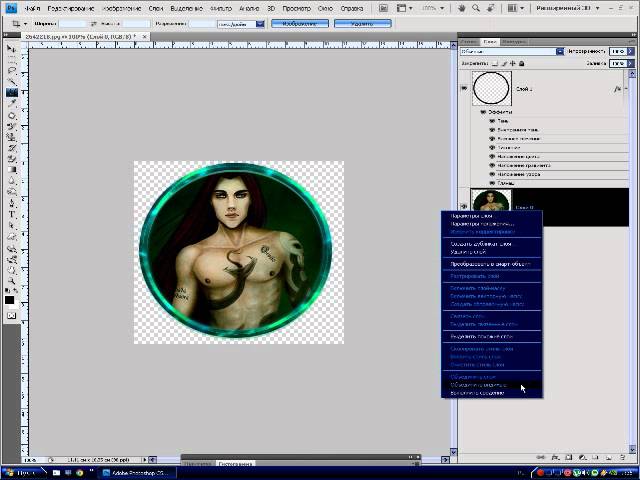This screenshot has height=480, width=640.
Task: Toggle the lock all padlock icon
Action: [522, 63]
